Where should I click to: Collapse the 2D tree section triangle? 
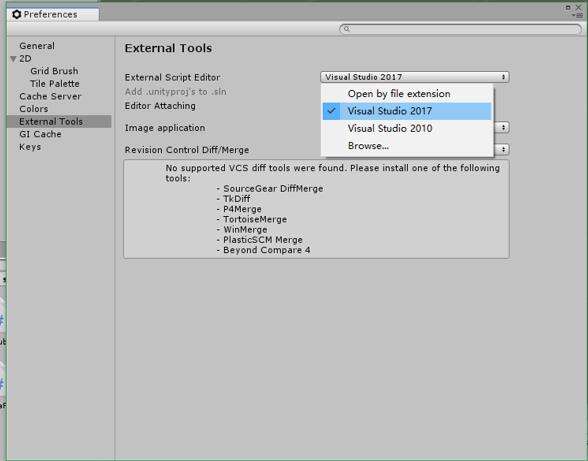(14, 59)
